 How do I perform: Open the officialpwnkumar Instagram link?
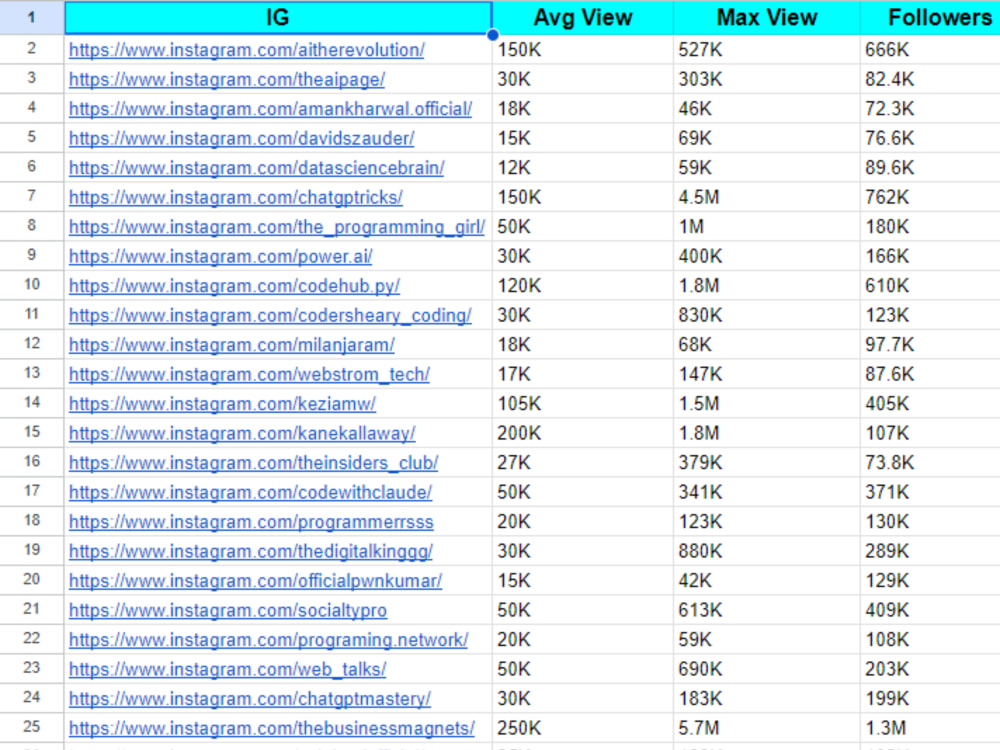click(256, 581)
